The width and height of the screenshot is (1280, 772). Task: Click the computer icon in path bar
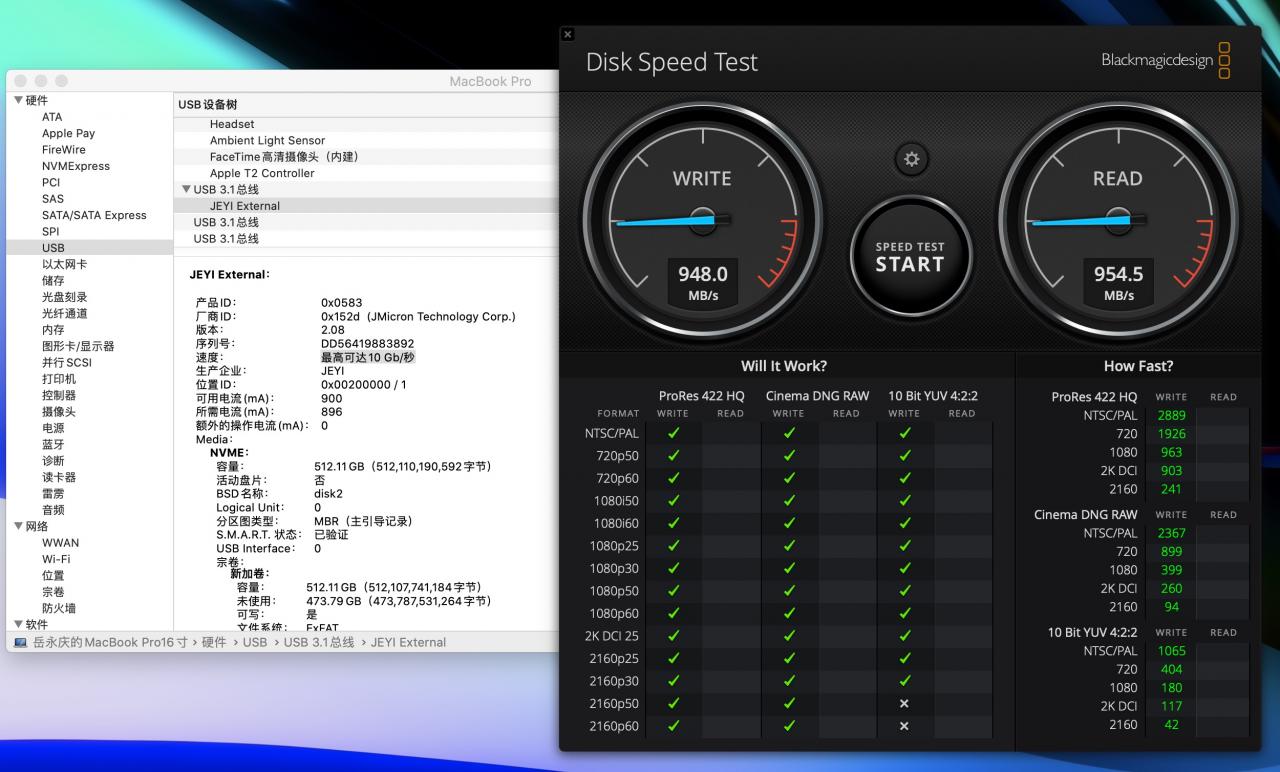pyautogui.click(x=21, y=642)
